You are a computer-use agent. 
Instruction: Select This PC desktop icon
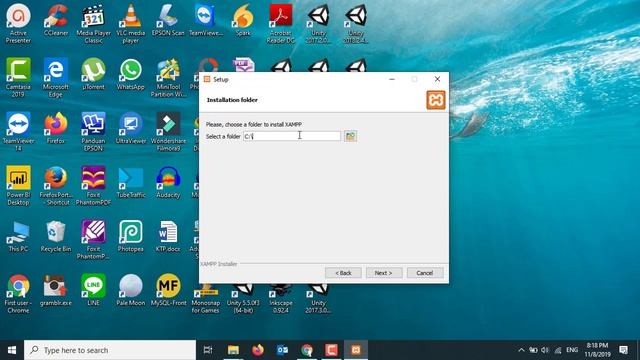tap(18, 236)
